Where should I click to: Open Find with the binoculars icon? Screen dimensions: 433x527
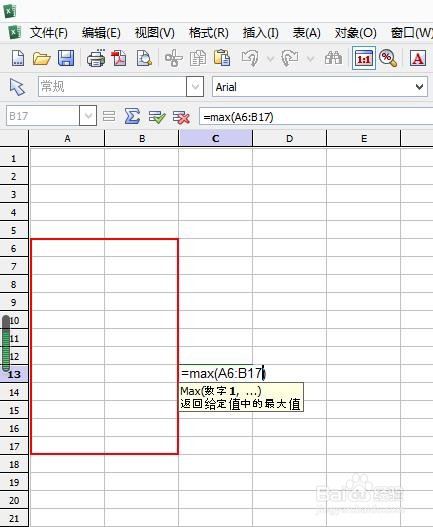(333, 58)
